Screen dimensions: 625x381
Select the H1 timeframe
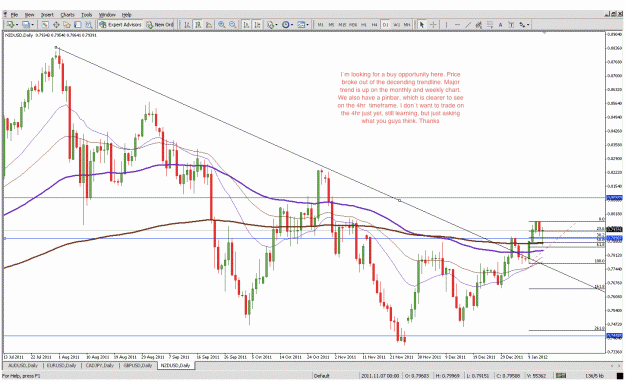pos(364,25)
